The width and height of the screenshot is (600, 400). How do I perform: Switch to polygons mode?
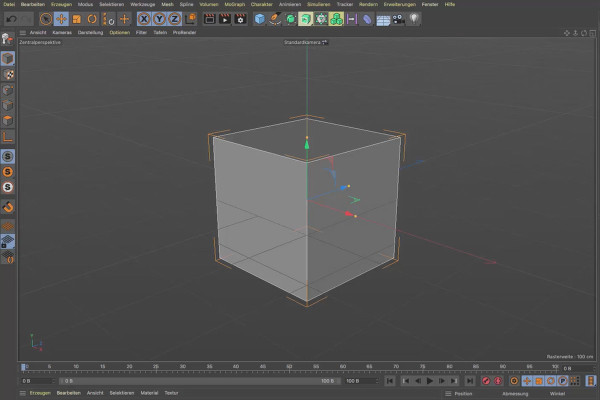(x=8, y=121)
